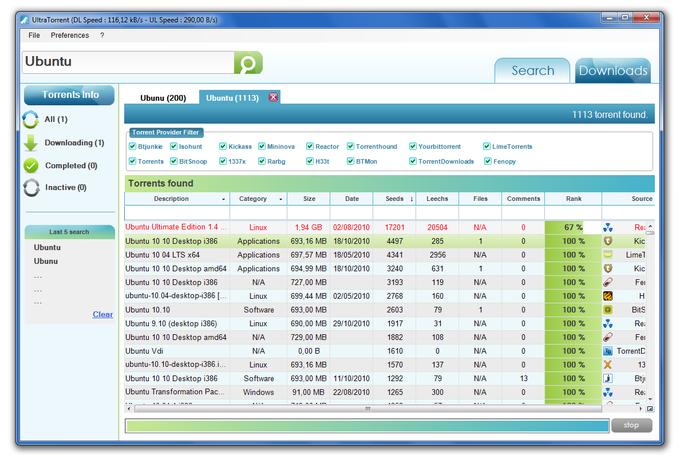Toggle the Mininova provider checkbox
This screenshot has width=680, height=459.
262,146
